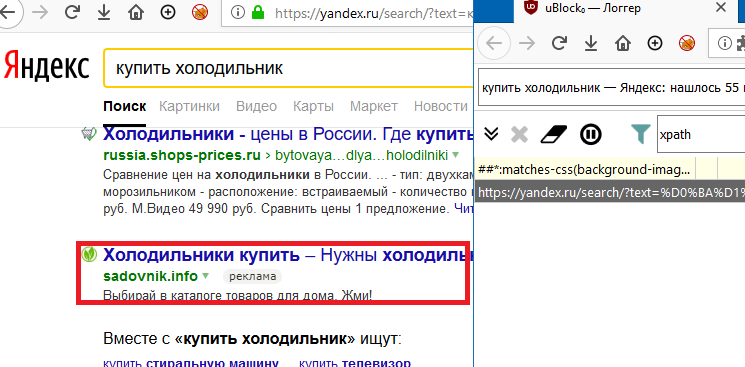The width and height of the screenshot is (745, 367).
Task: Click the grey yandex.ru/search URL log row
Action: click(x=611, y=193)
